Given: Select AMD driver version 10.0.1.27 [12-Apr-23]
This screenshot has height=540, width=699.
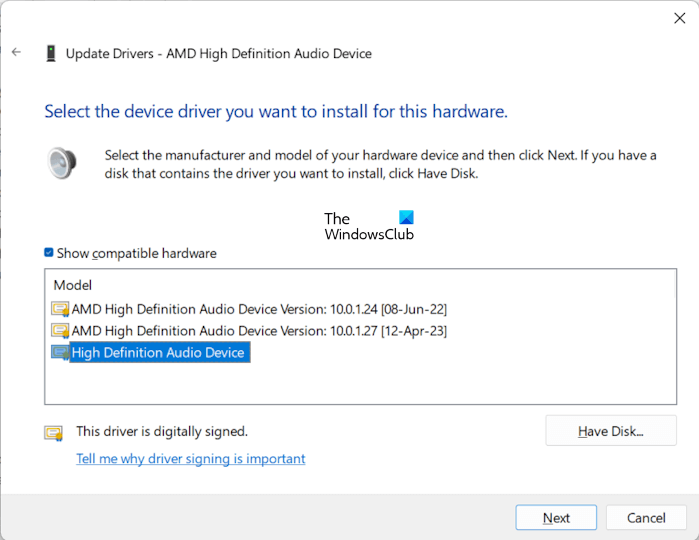Looking at the screenshot, I should click(259, 331).
